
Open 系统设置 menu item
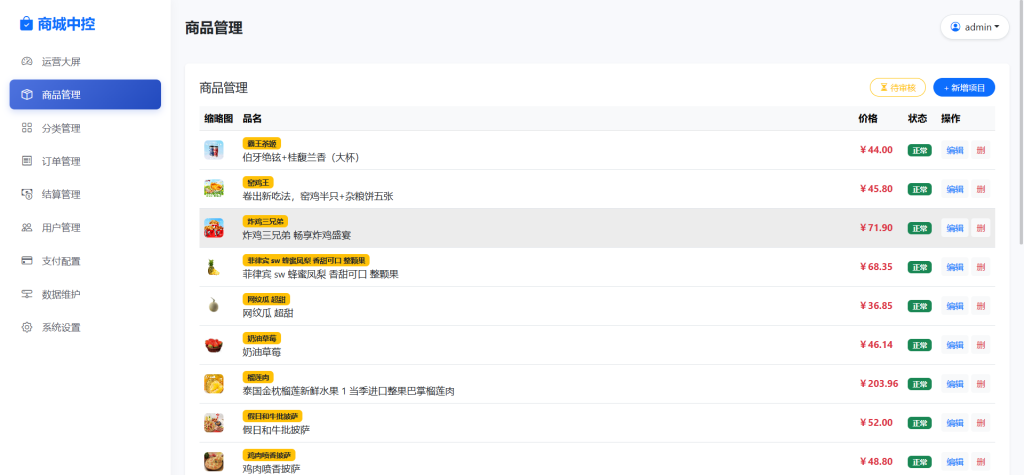click(x=85, y=327)
